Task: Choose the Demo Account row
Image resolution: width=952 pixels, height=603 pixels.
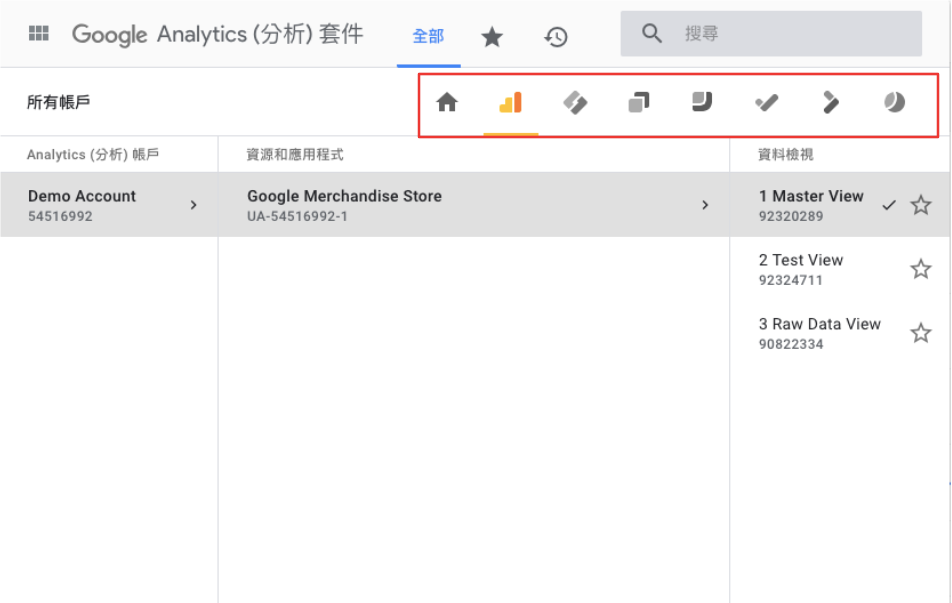Action: 109,205
